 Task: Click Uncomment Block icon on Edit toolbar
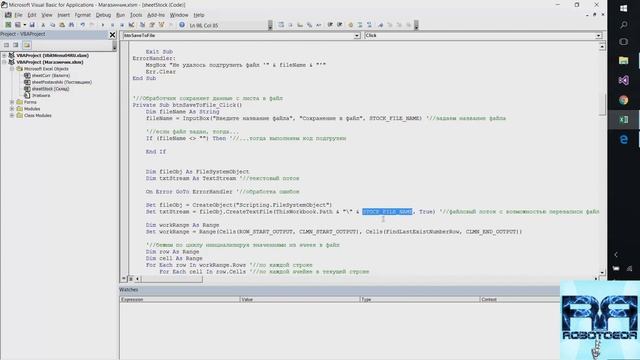point(369,25)
